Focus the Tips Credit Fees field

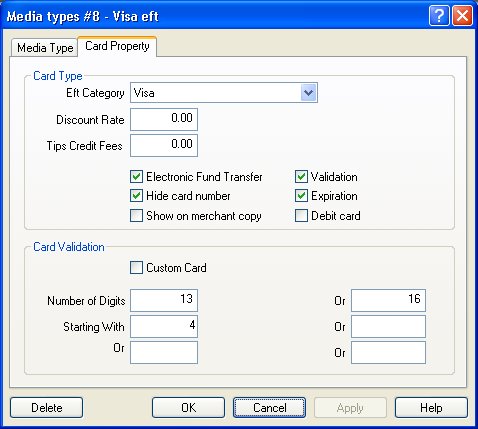(164, 145)
